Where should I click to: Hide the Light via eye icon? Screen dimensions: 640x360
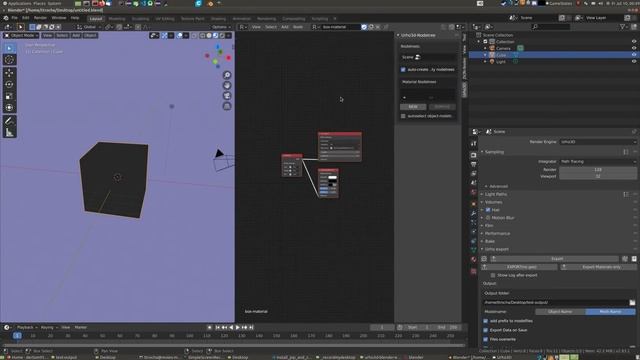(634, 62)
